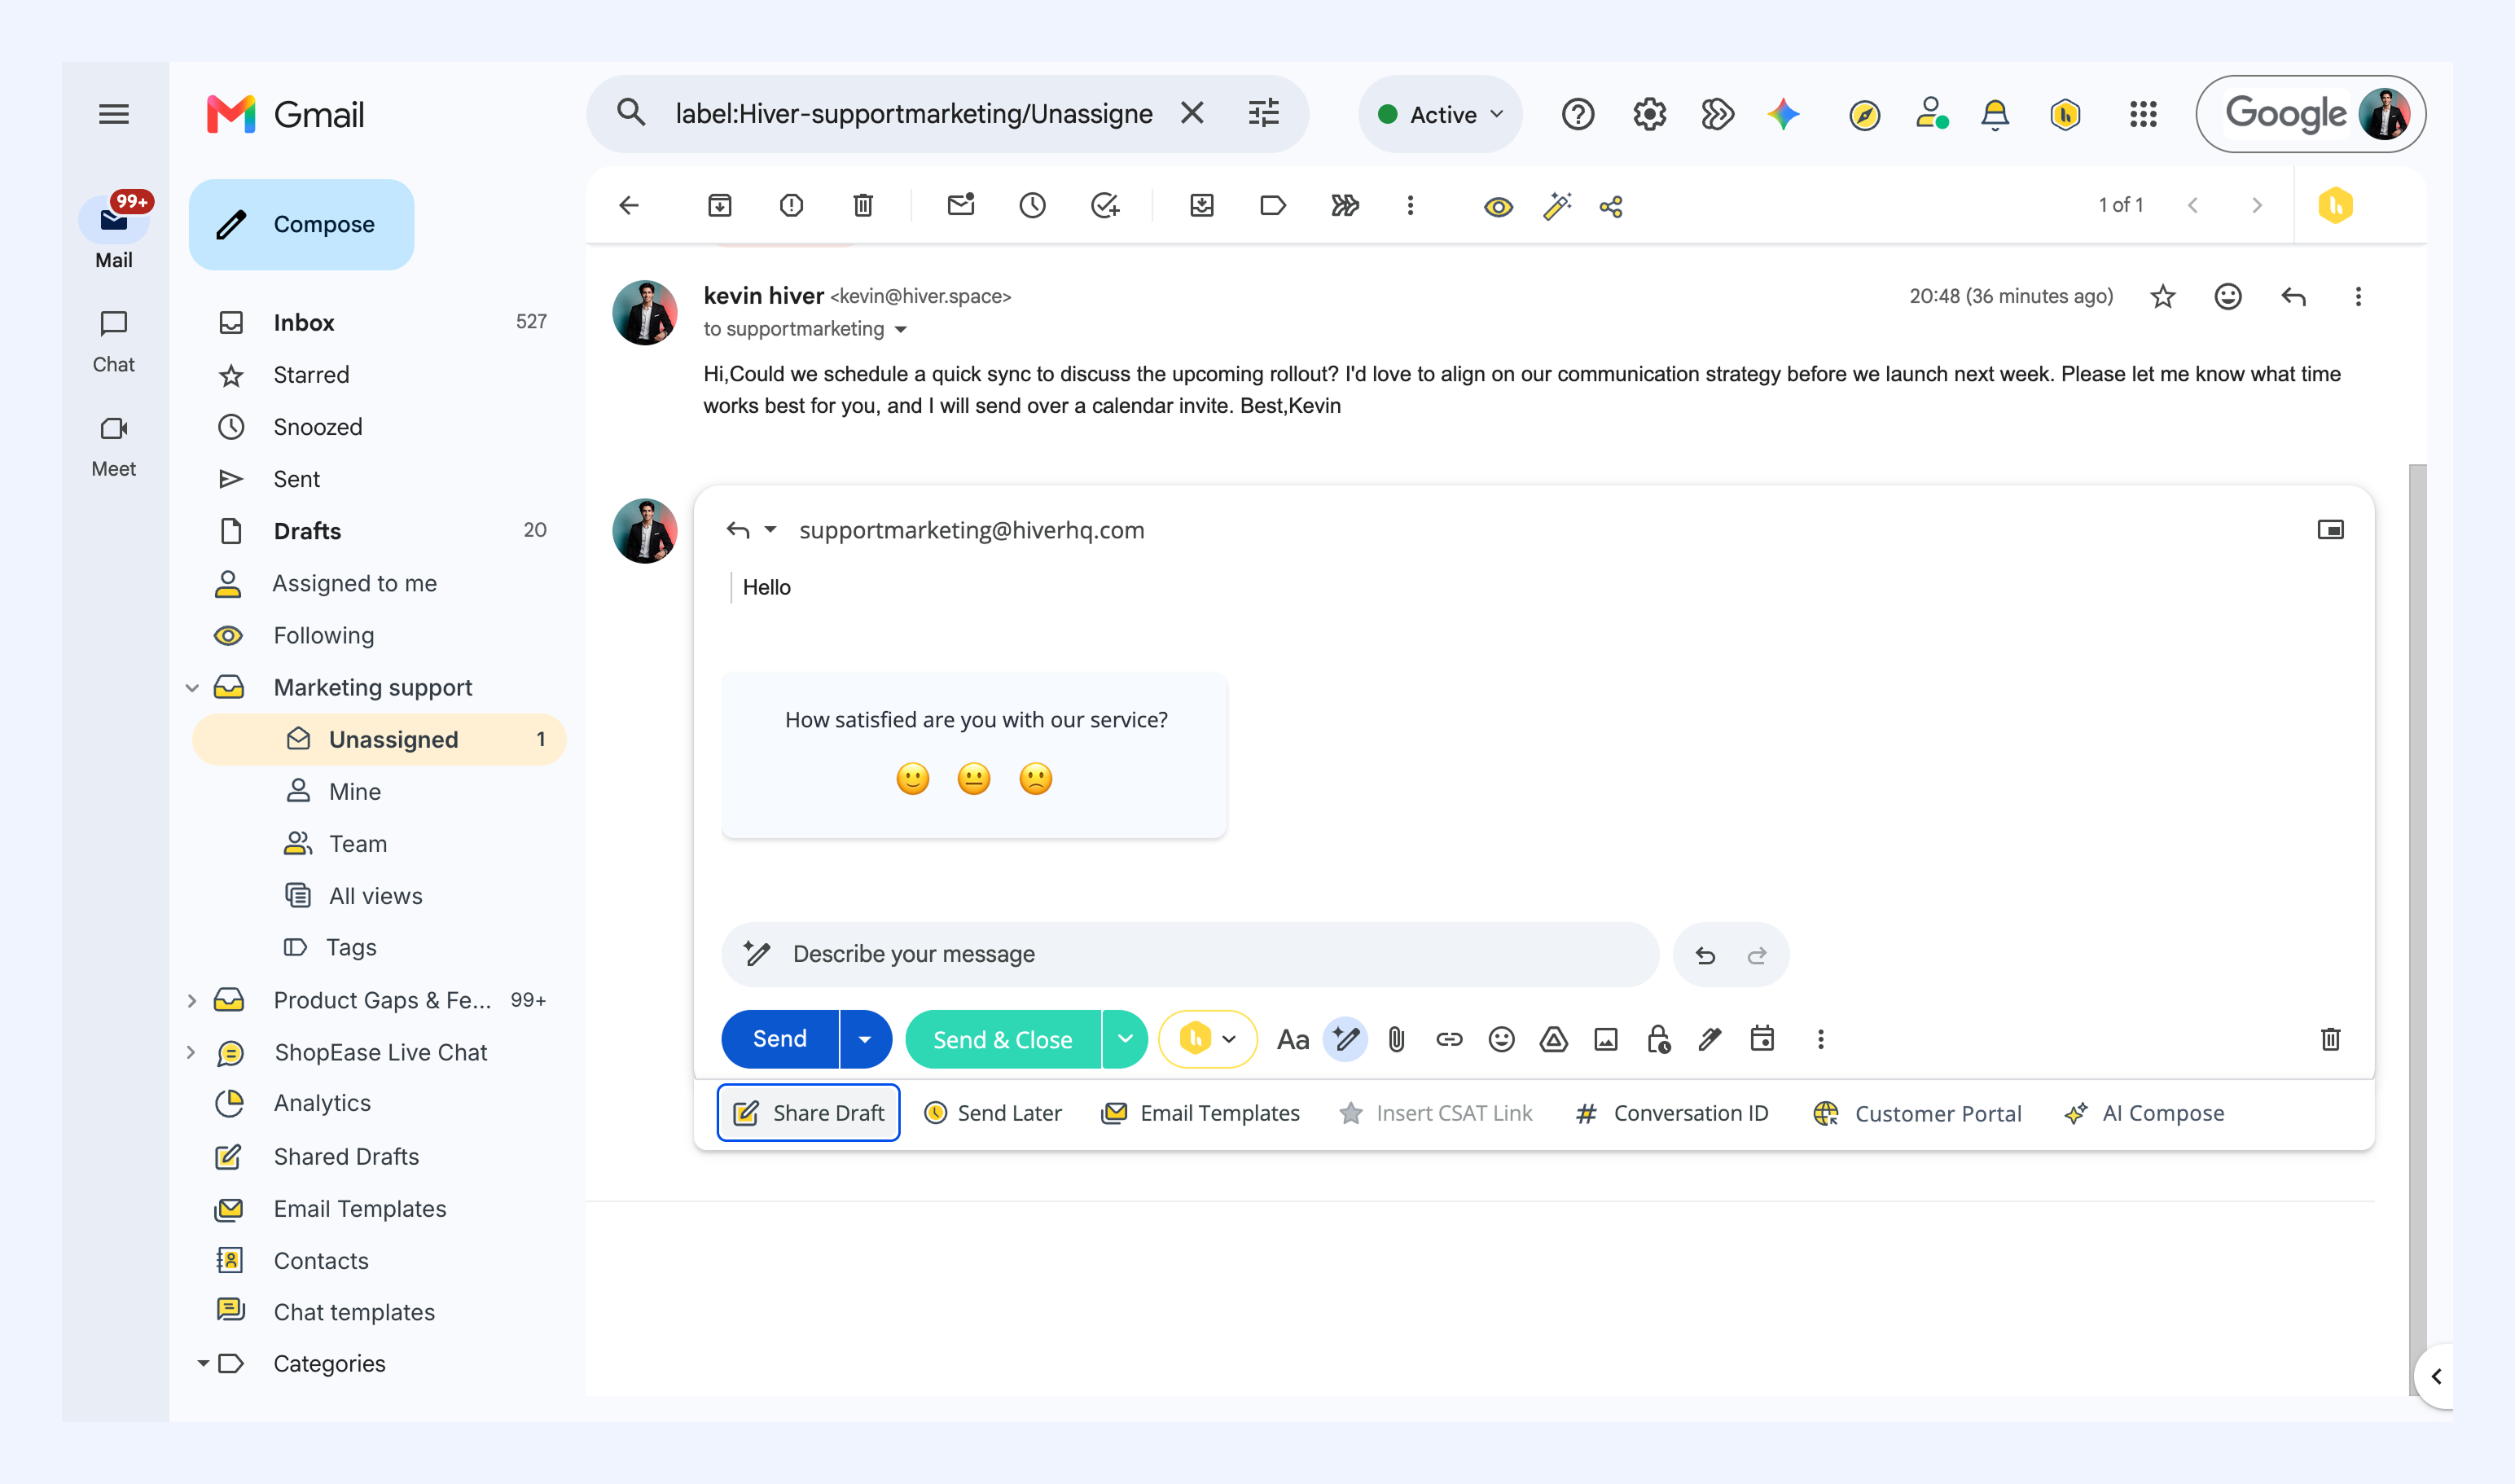Image resolution: width=2515 pixels, height=1484 pixels.
Task: Insert a signature with the pen icon
Action: coord(1710,1040)
